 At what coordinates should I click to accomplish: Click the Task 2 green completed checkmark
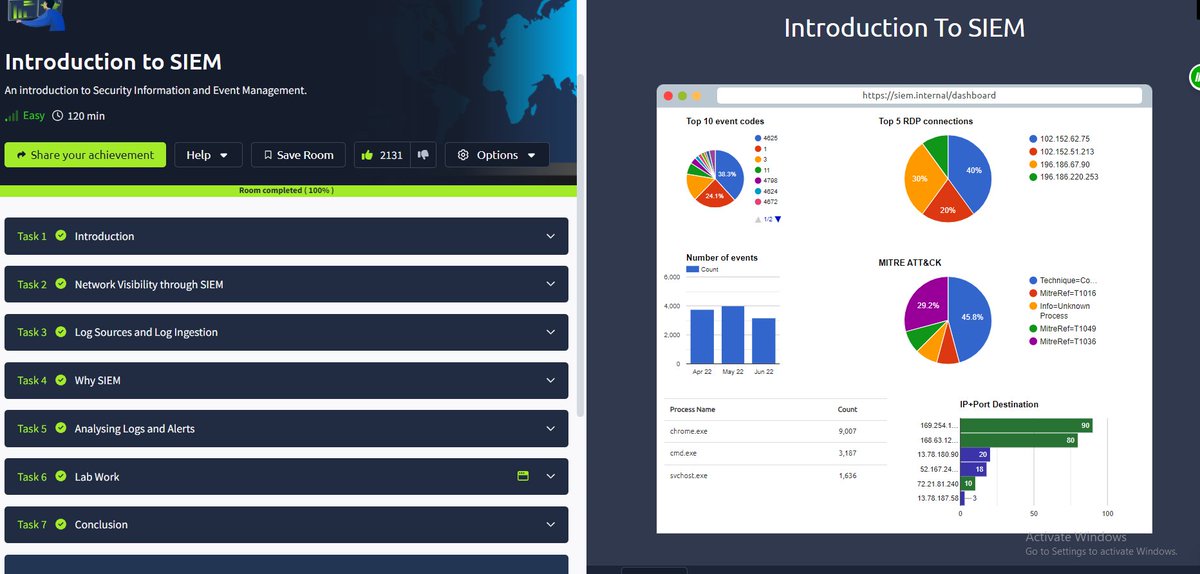[61, 284]
